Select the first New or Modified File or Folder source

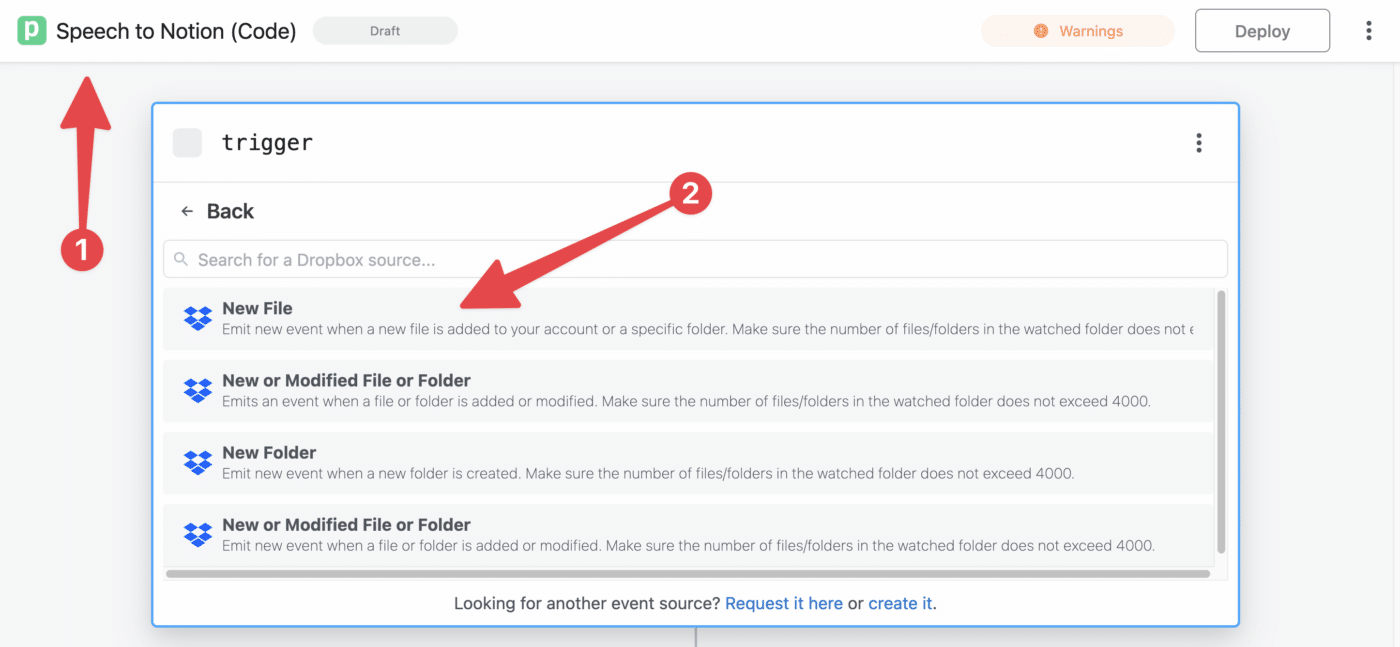(688, 391)
